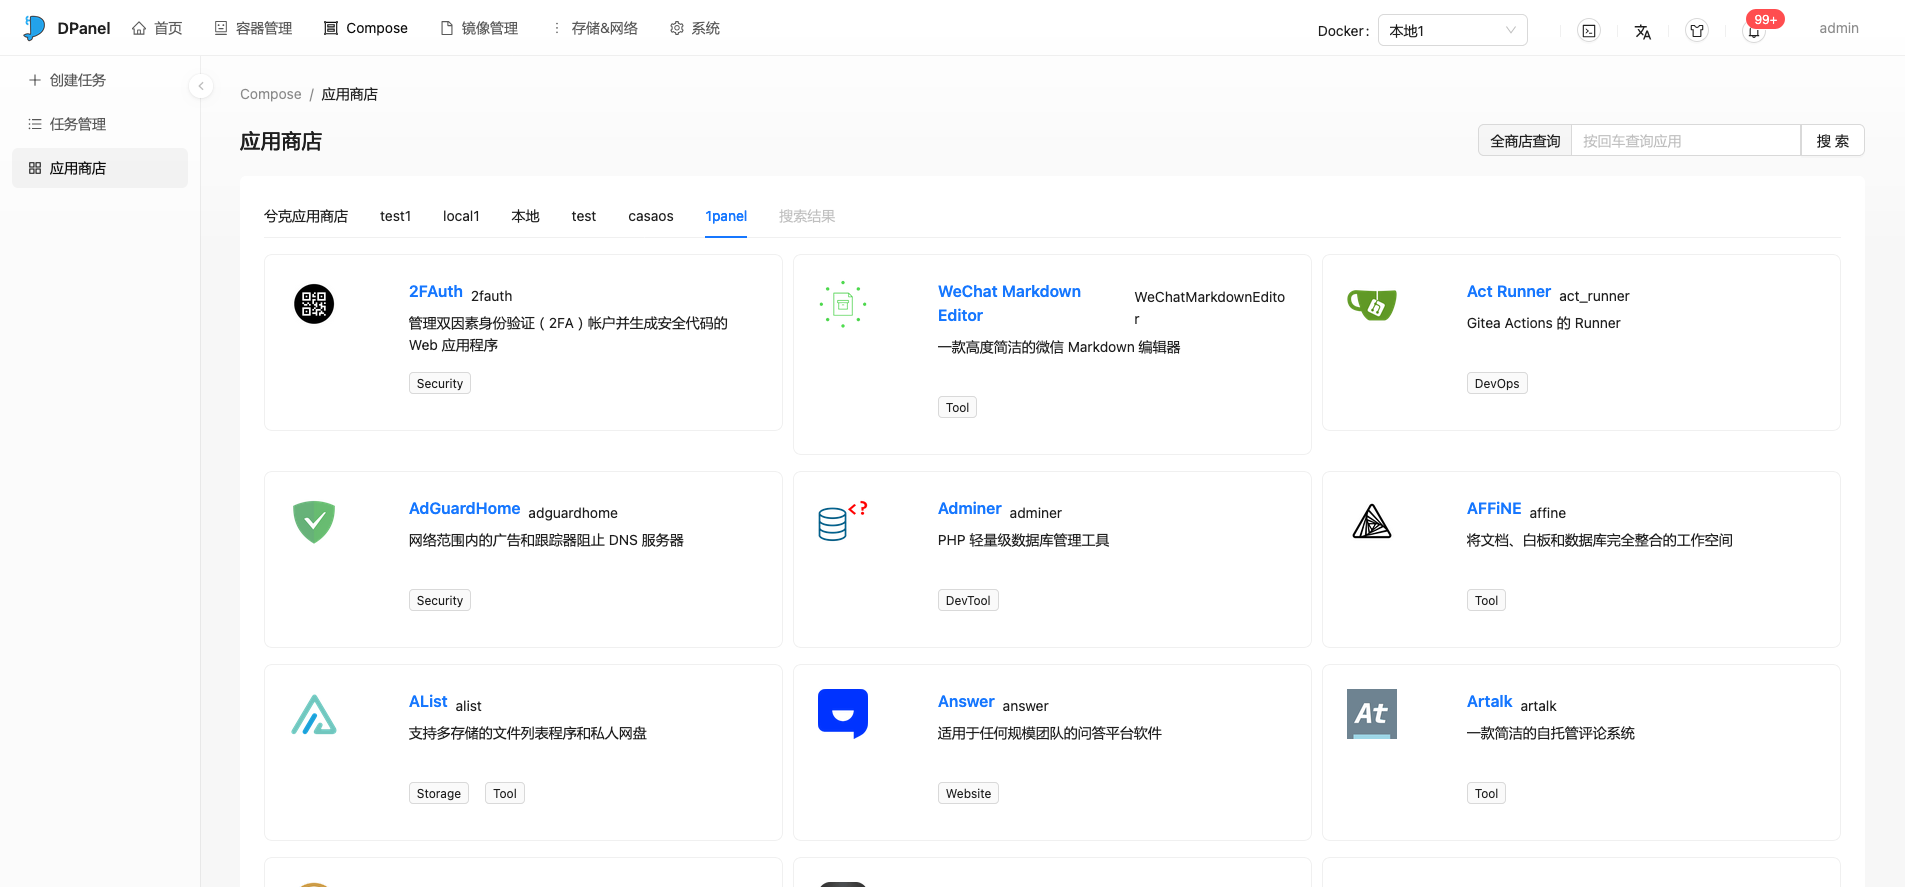Click Security tag on AdGuardHome card

point(440,600)
